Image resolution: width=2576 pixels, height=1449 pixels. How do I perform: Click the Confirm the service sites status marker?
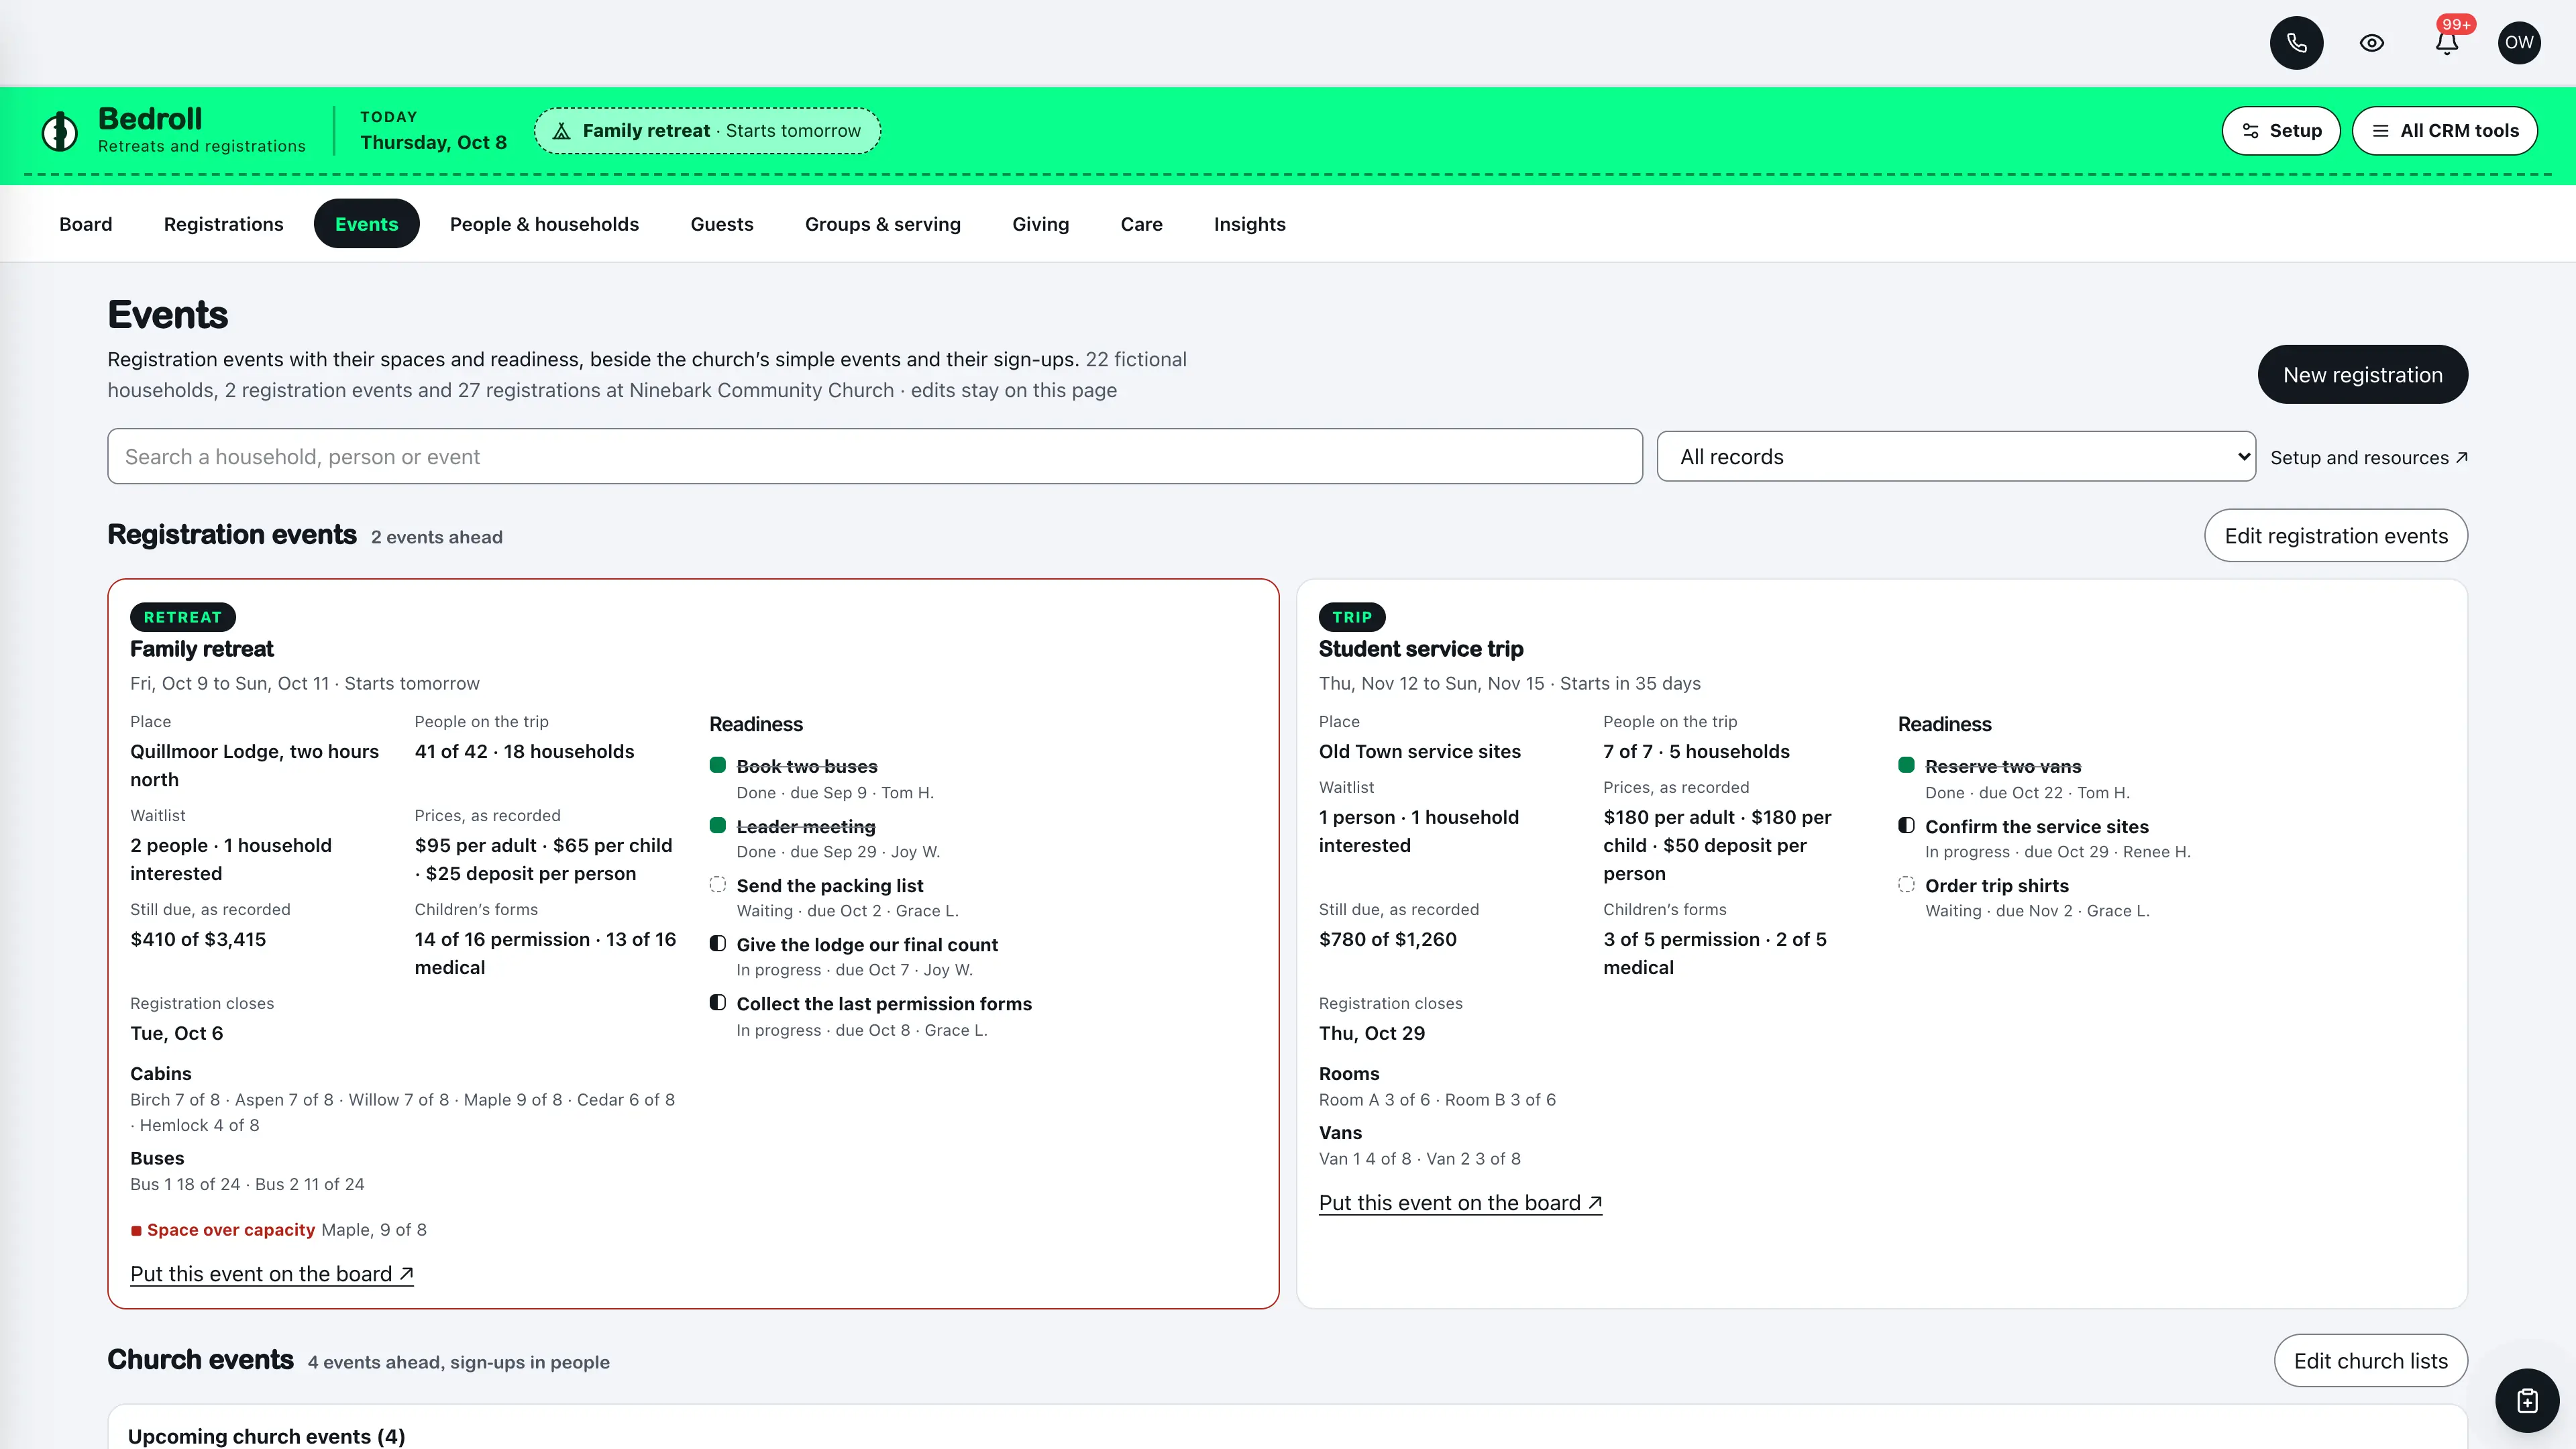tap(1906, 825)
